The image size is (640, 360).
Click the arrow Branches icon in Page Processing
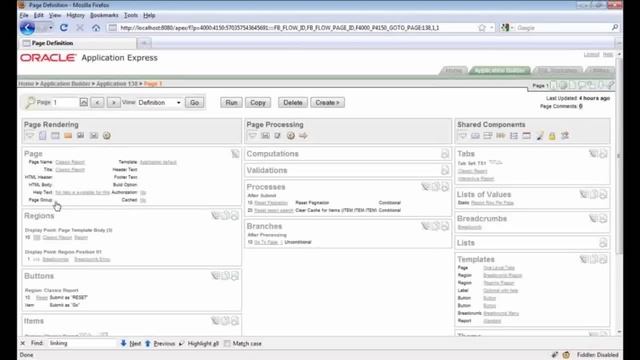click(x=303, y=136)
